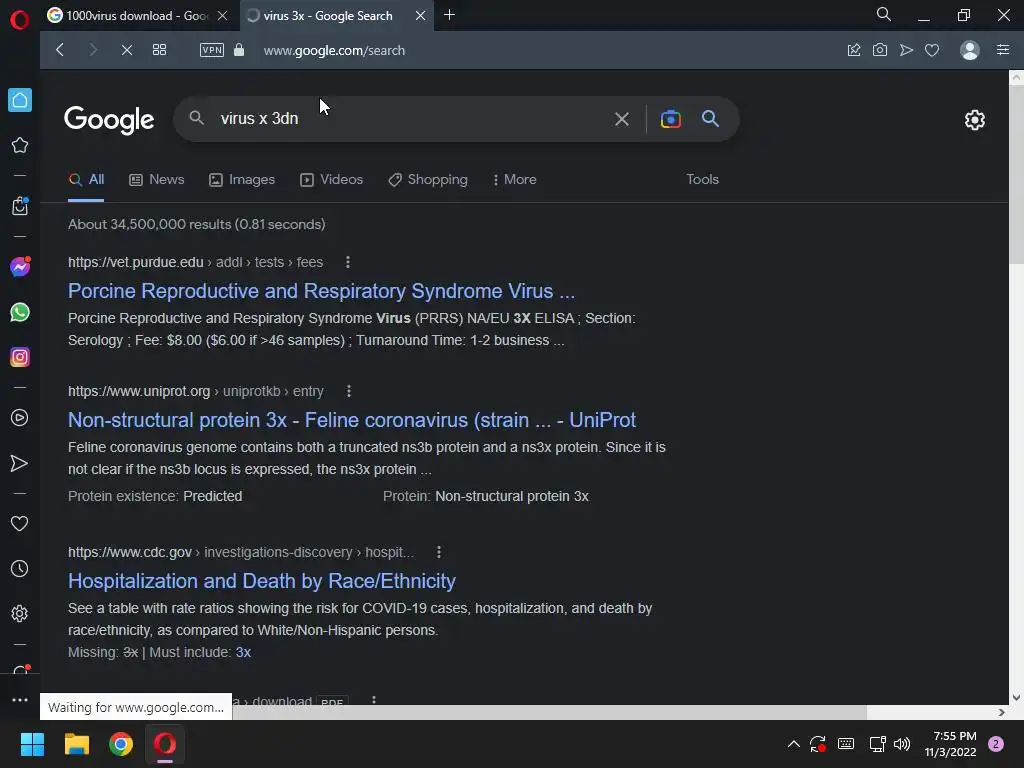Click the vertical scrollbar thumb

click(1016, 175)
